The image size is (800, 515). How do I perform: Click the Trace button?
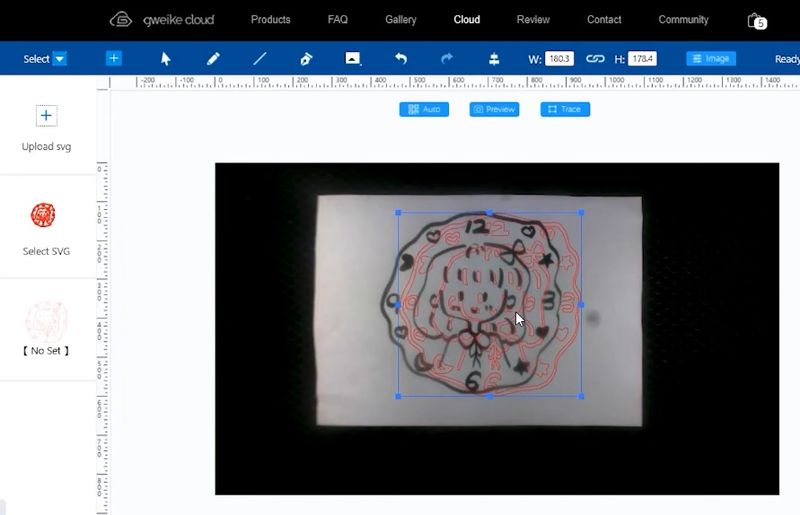point(565,109)
